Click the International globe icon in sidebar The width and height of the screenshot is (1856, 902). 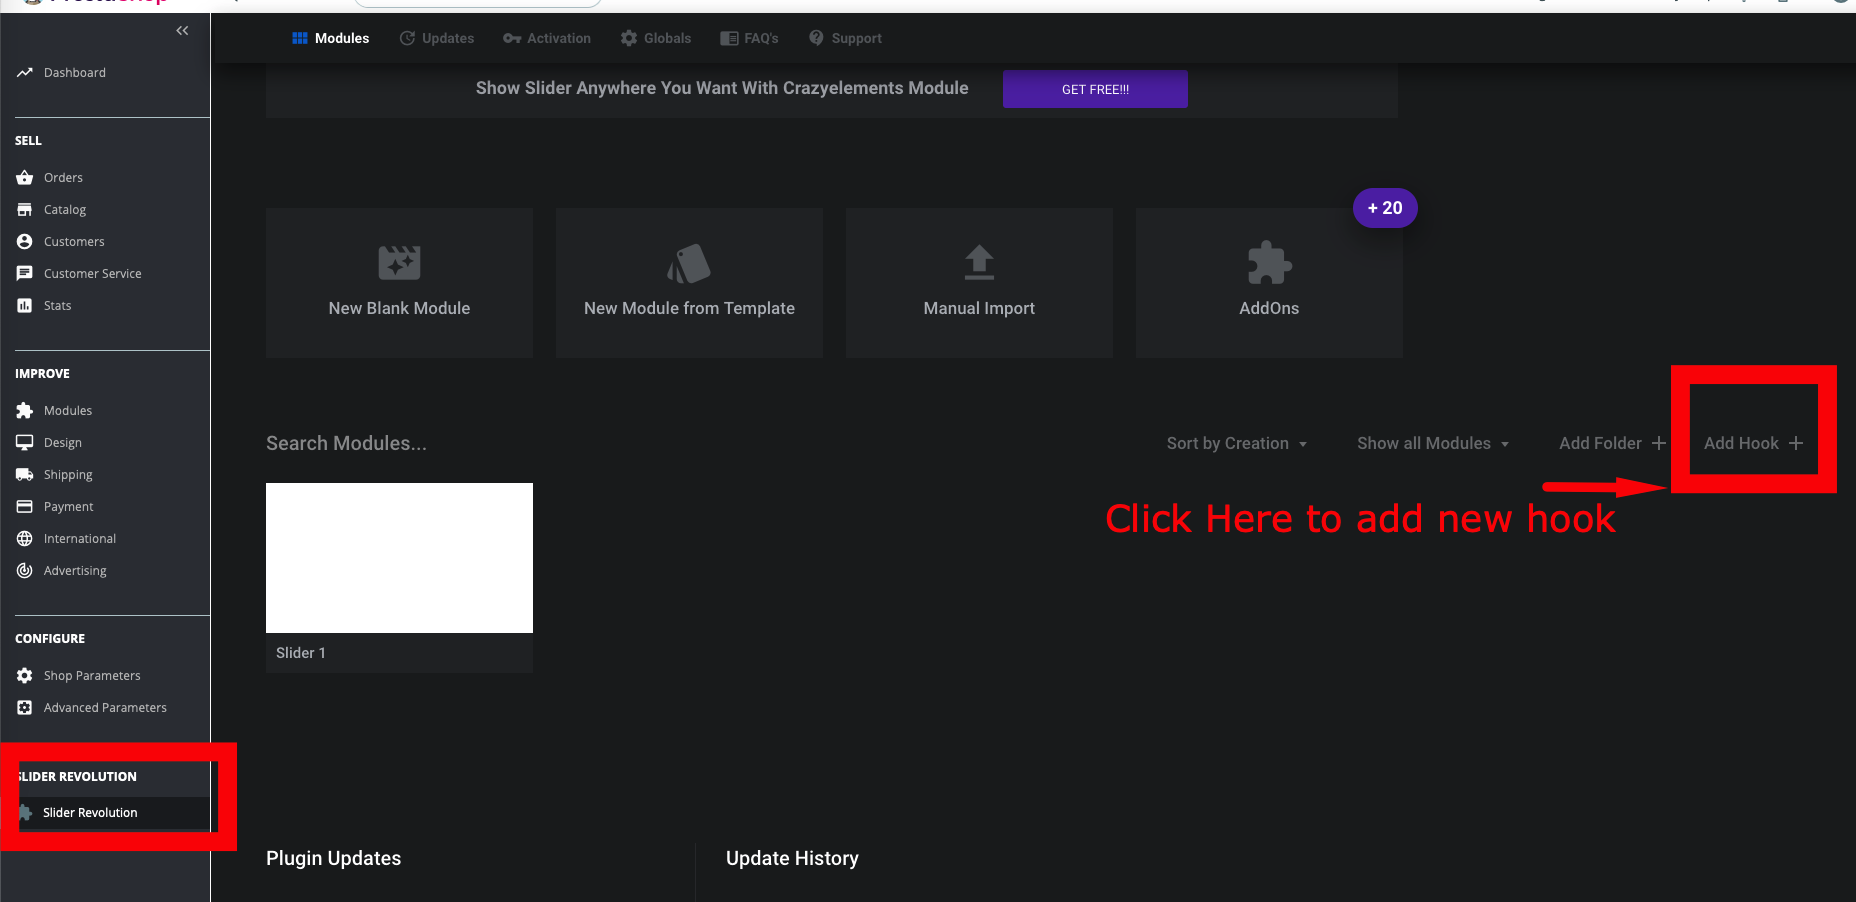click(x=25, y=538)
